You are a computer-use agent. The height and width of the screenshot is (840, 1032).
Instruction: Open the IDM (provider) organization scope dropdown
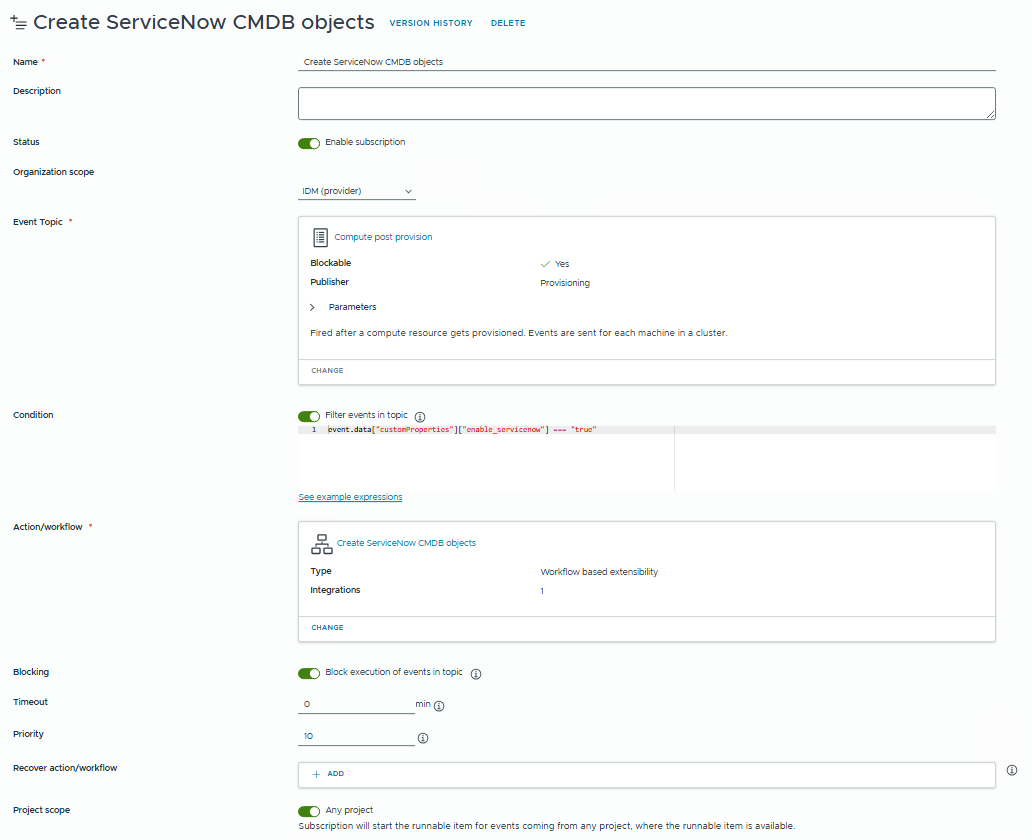click(357, 190)
